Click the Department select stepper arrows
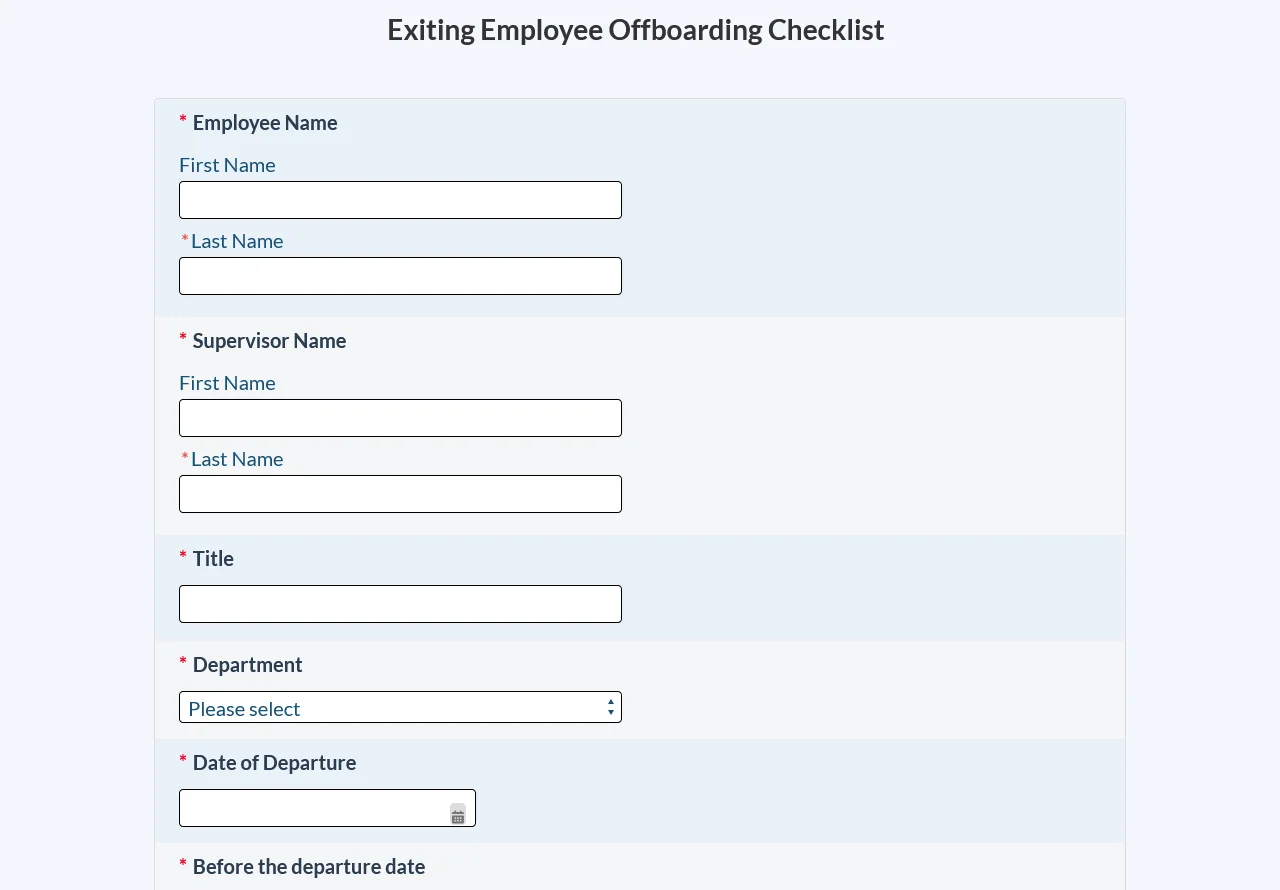Viewport: 1280px width, 890px height. pos(610,707)
